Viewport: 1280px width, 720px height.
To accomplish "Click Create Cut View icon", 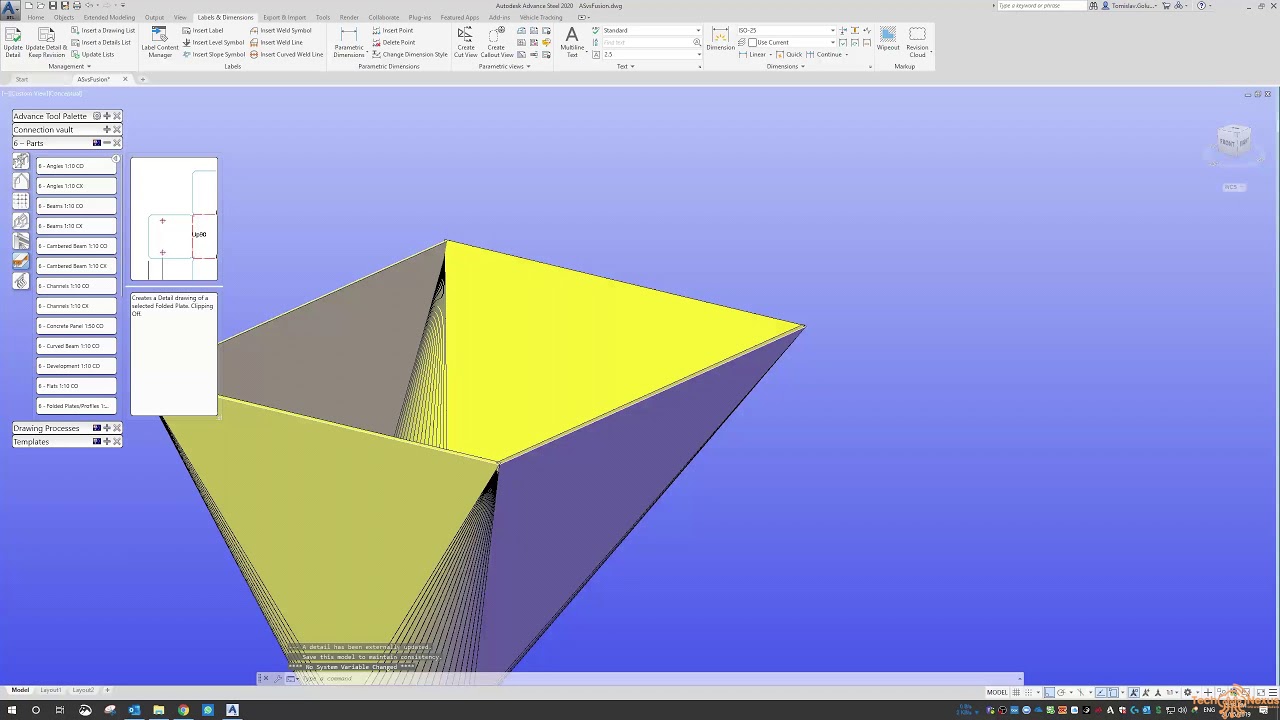I will (466, 36).
